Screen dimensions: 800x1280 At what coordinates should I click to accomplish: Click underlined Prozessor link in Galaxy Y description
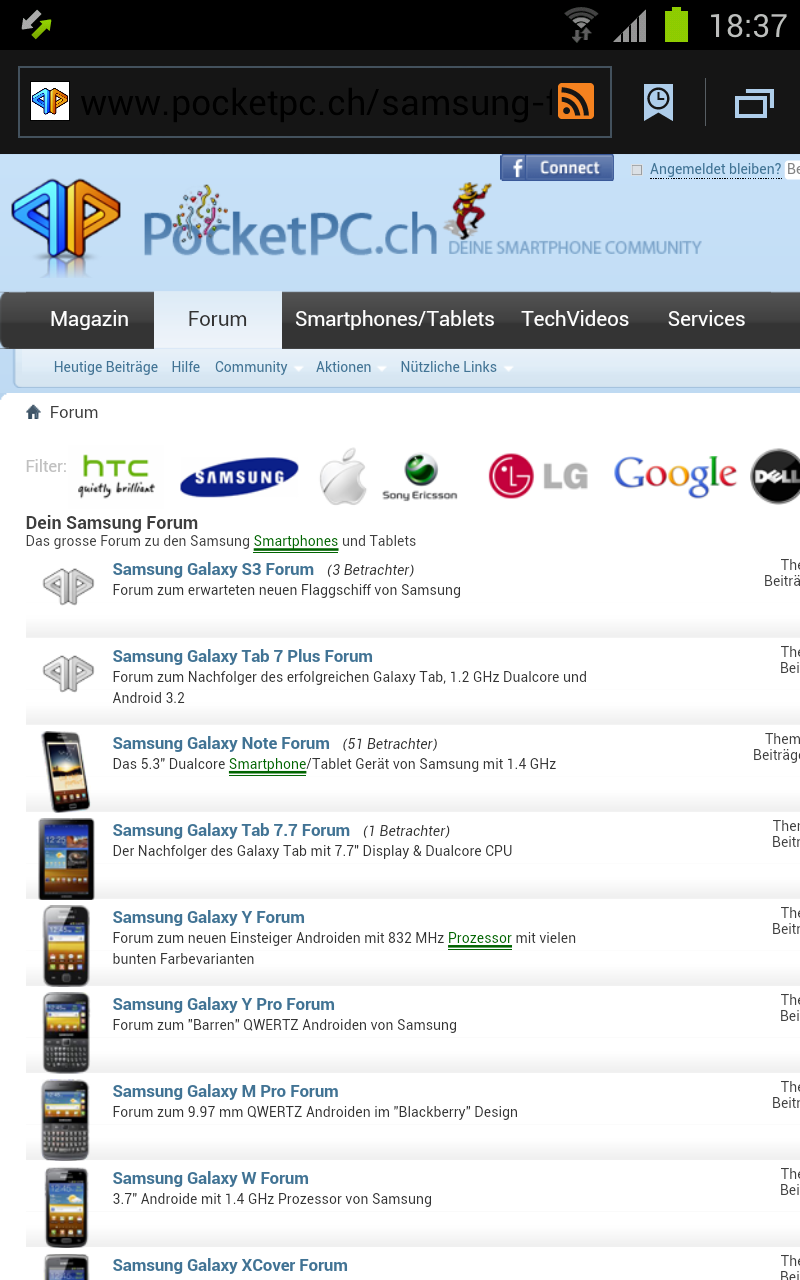[480, 938]
